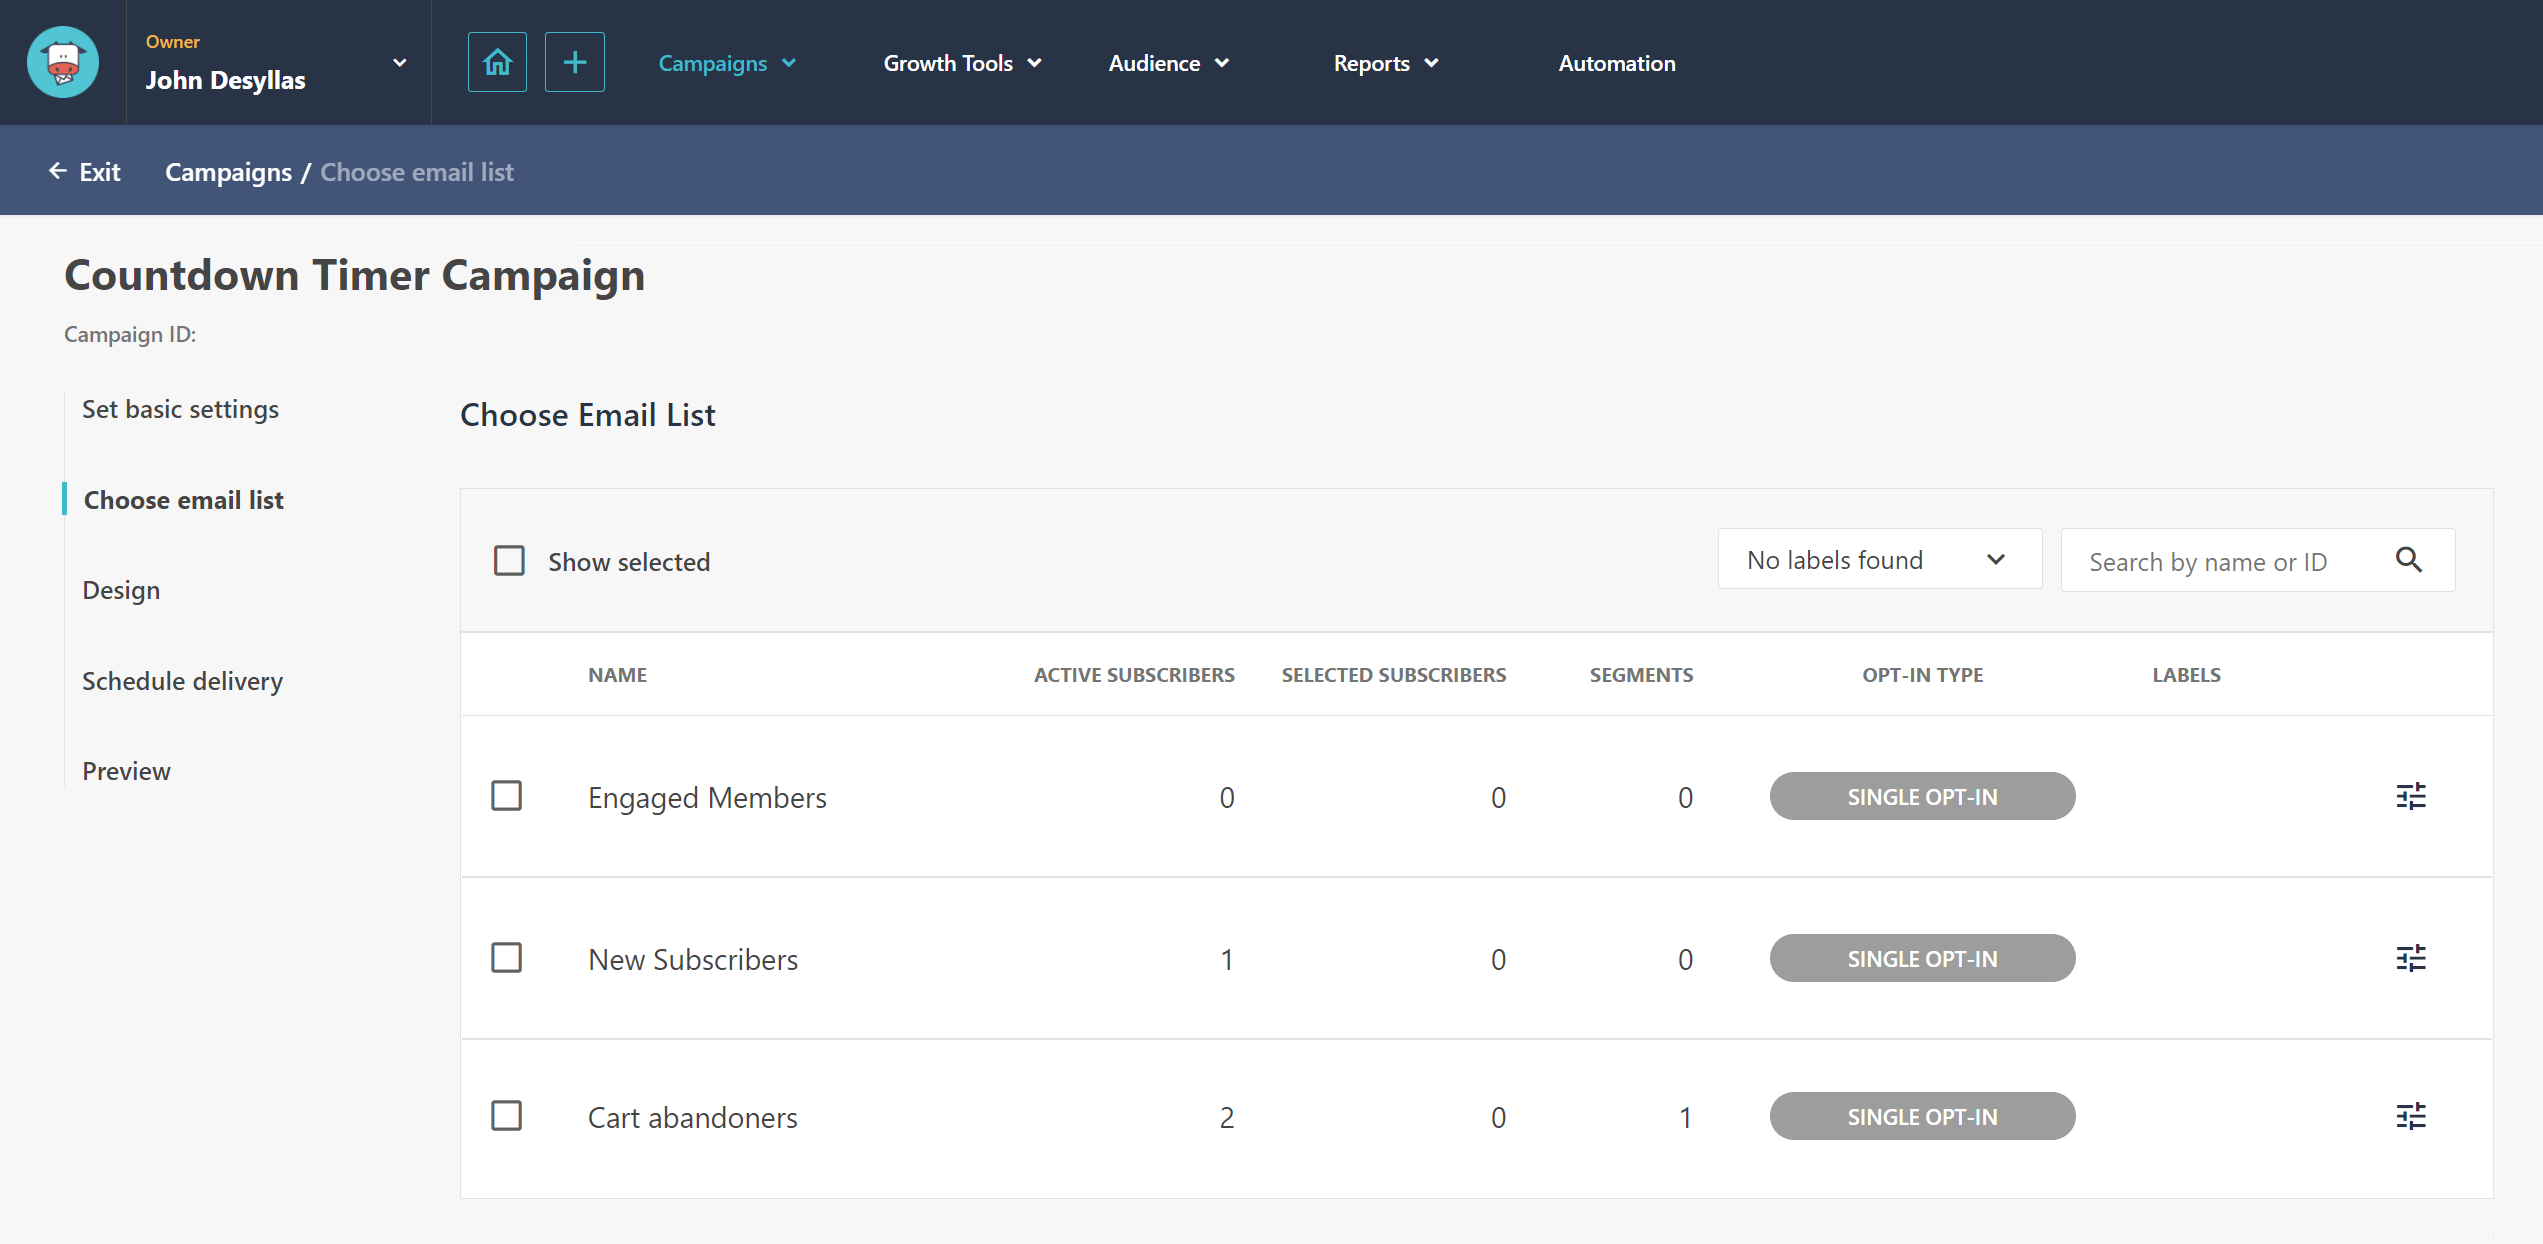This screenshot has width=2543, height=1244.
Task: Click Exit to leave the campaign editor
Action: click(84, 170)
